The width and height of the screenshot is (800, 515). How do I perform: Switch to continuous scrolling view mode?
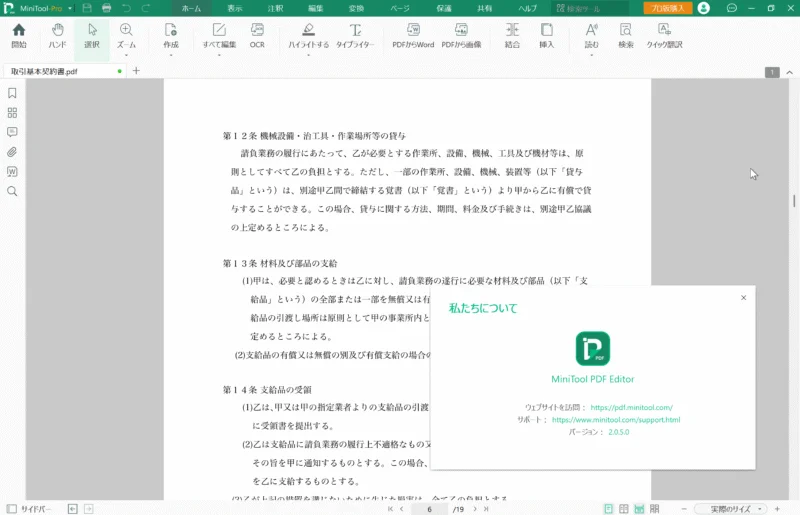coord(639,509)
